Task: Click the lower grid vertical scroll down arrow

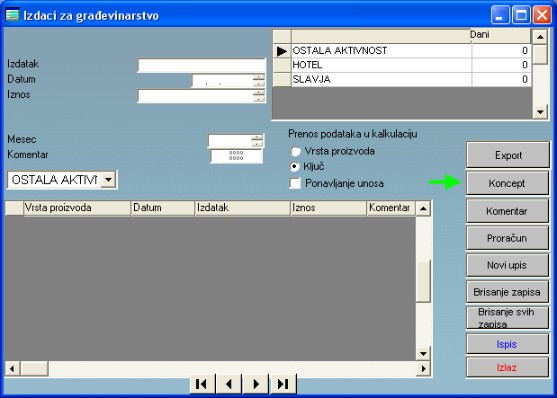Action: click(423, 354)
